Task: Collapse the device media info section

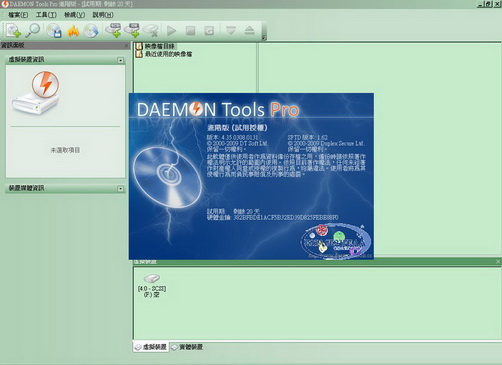Action: pos(120,189)
